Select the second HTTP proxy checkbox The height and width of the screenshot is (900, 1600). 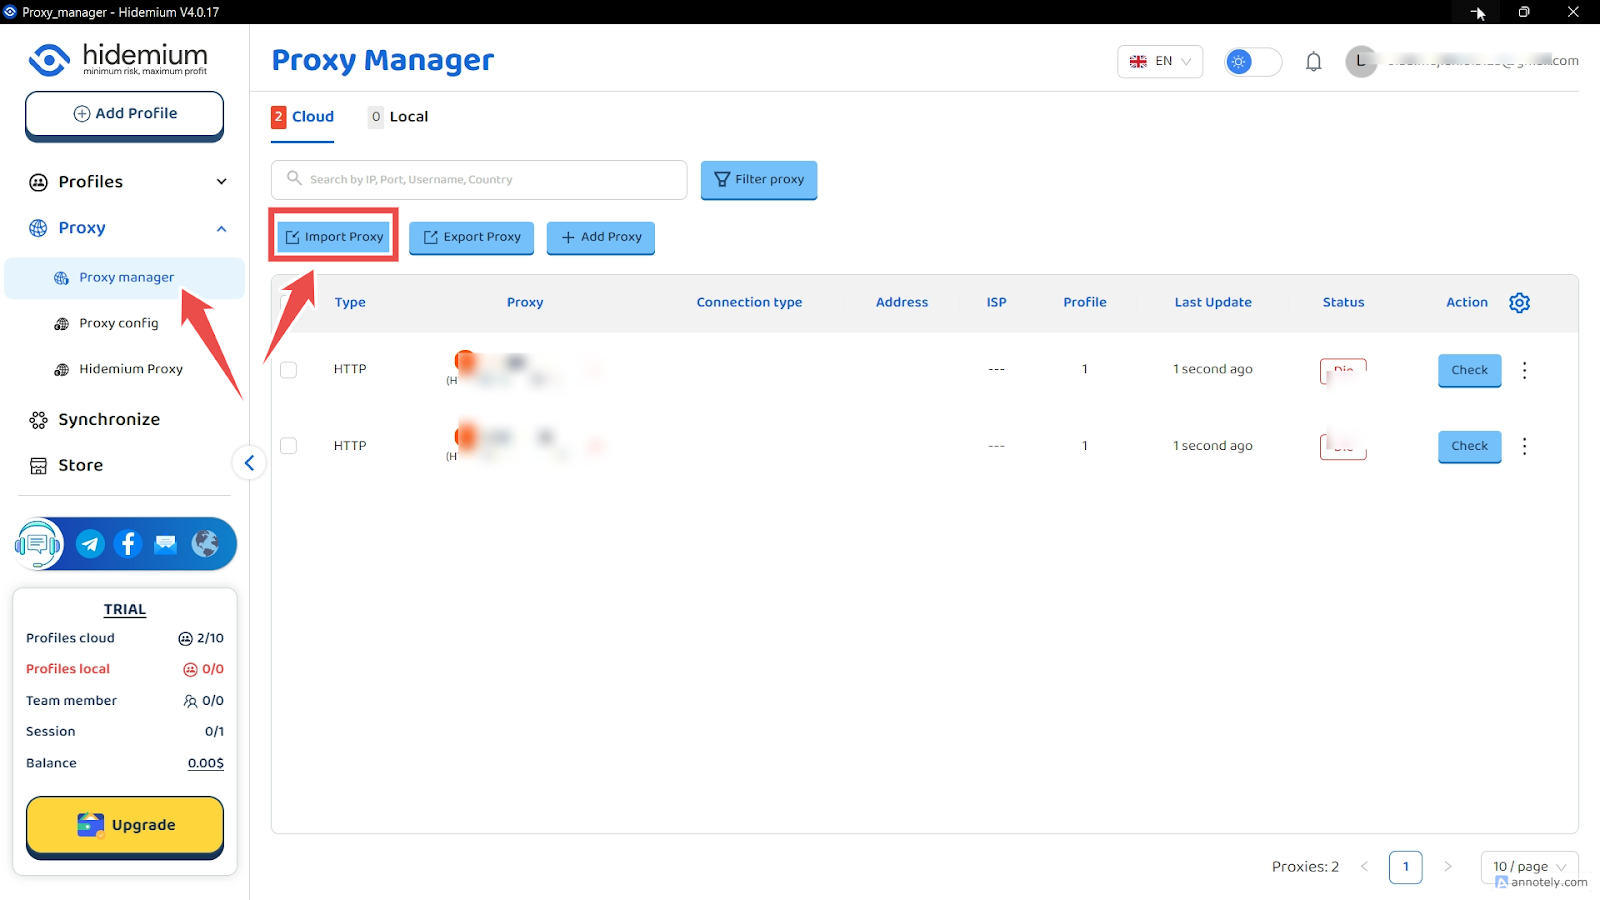tap(288, 446)
